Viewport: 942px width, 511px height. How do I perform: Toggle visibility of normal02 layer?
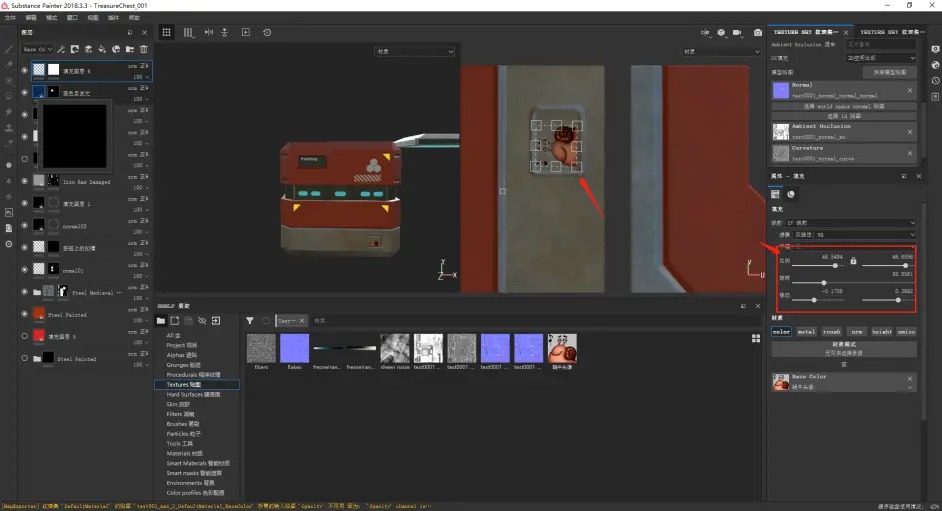coord(25,225)
